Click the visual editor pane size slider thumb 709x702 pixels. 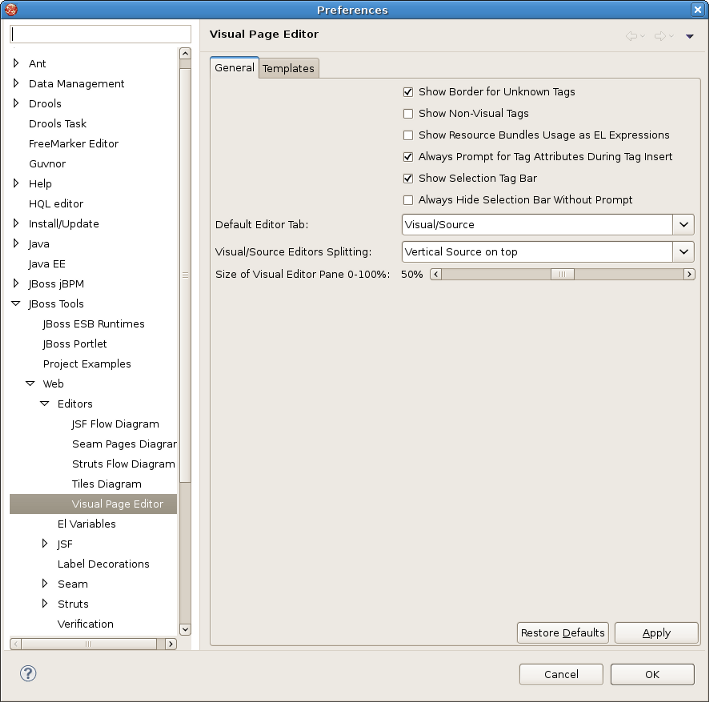coord(562,274)
